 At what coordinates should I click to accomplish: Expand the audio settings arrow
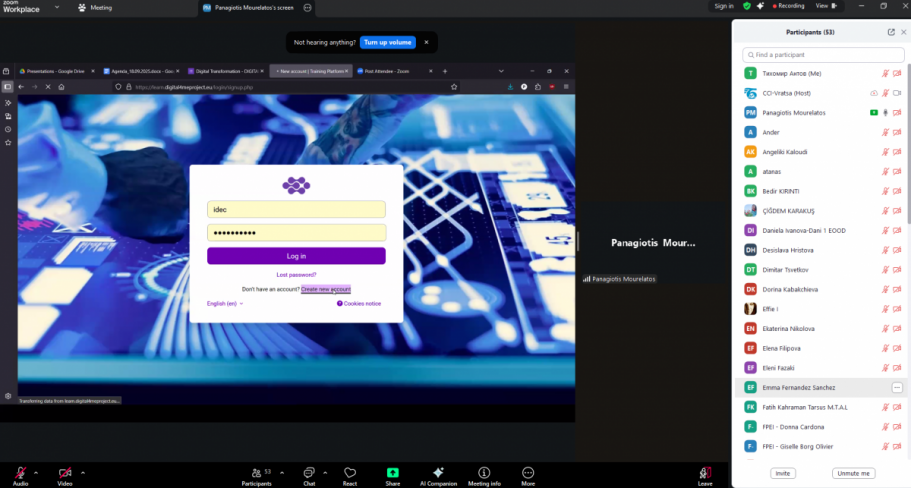click(36, 471)
